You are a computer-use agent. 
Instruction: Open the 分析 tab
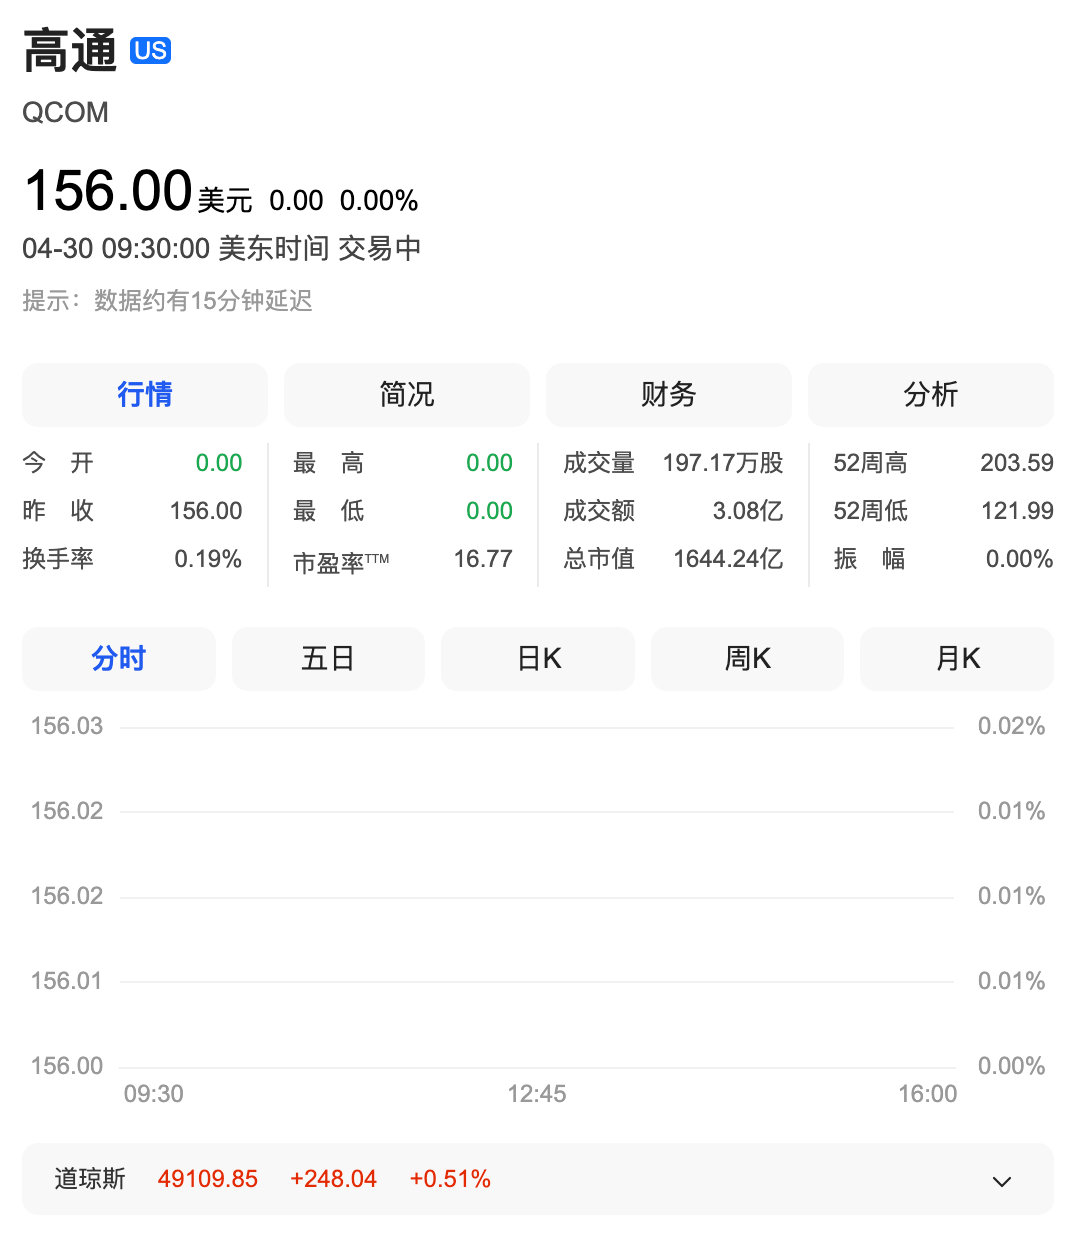point(930,395)
